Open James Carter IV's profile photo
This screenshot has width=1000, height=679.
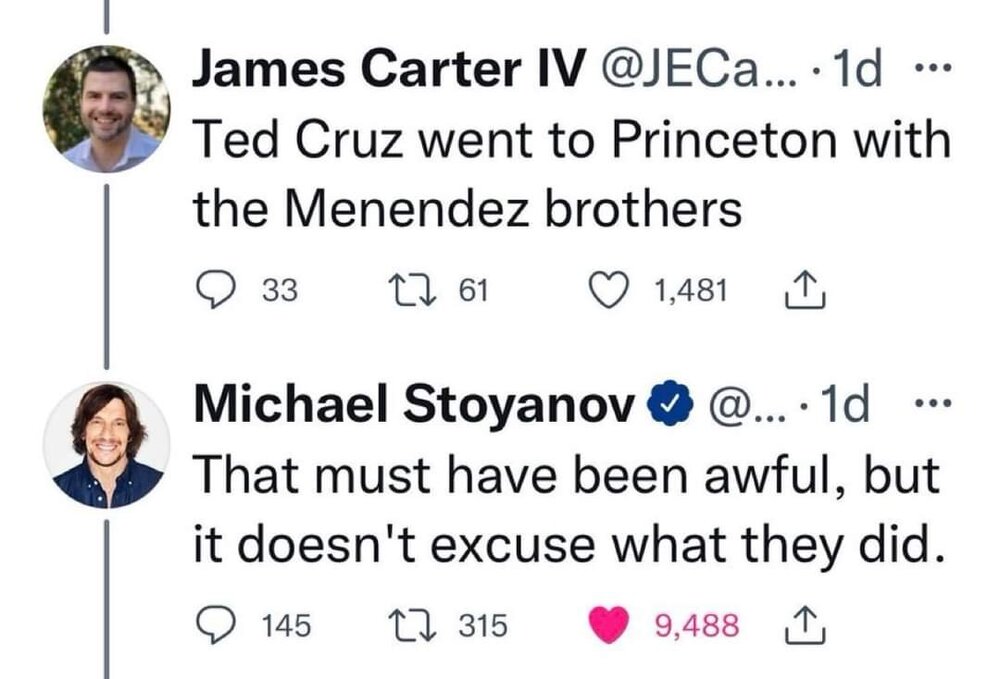click(106, 108)
